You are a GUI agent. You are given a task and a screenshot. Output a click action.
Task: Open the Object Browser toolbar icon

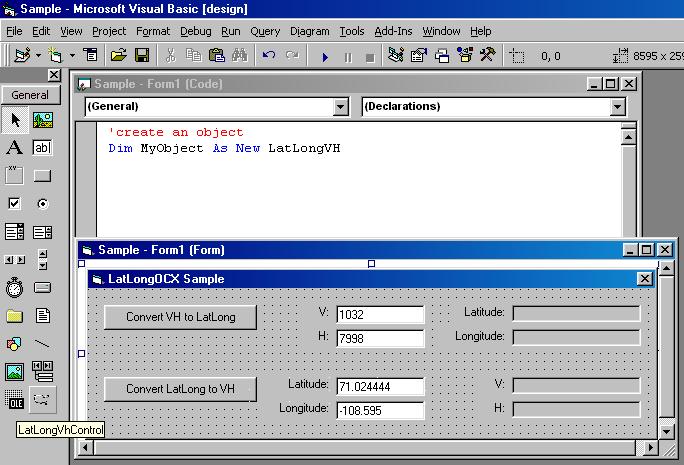tap(465, 55)
